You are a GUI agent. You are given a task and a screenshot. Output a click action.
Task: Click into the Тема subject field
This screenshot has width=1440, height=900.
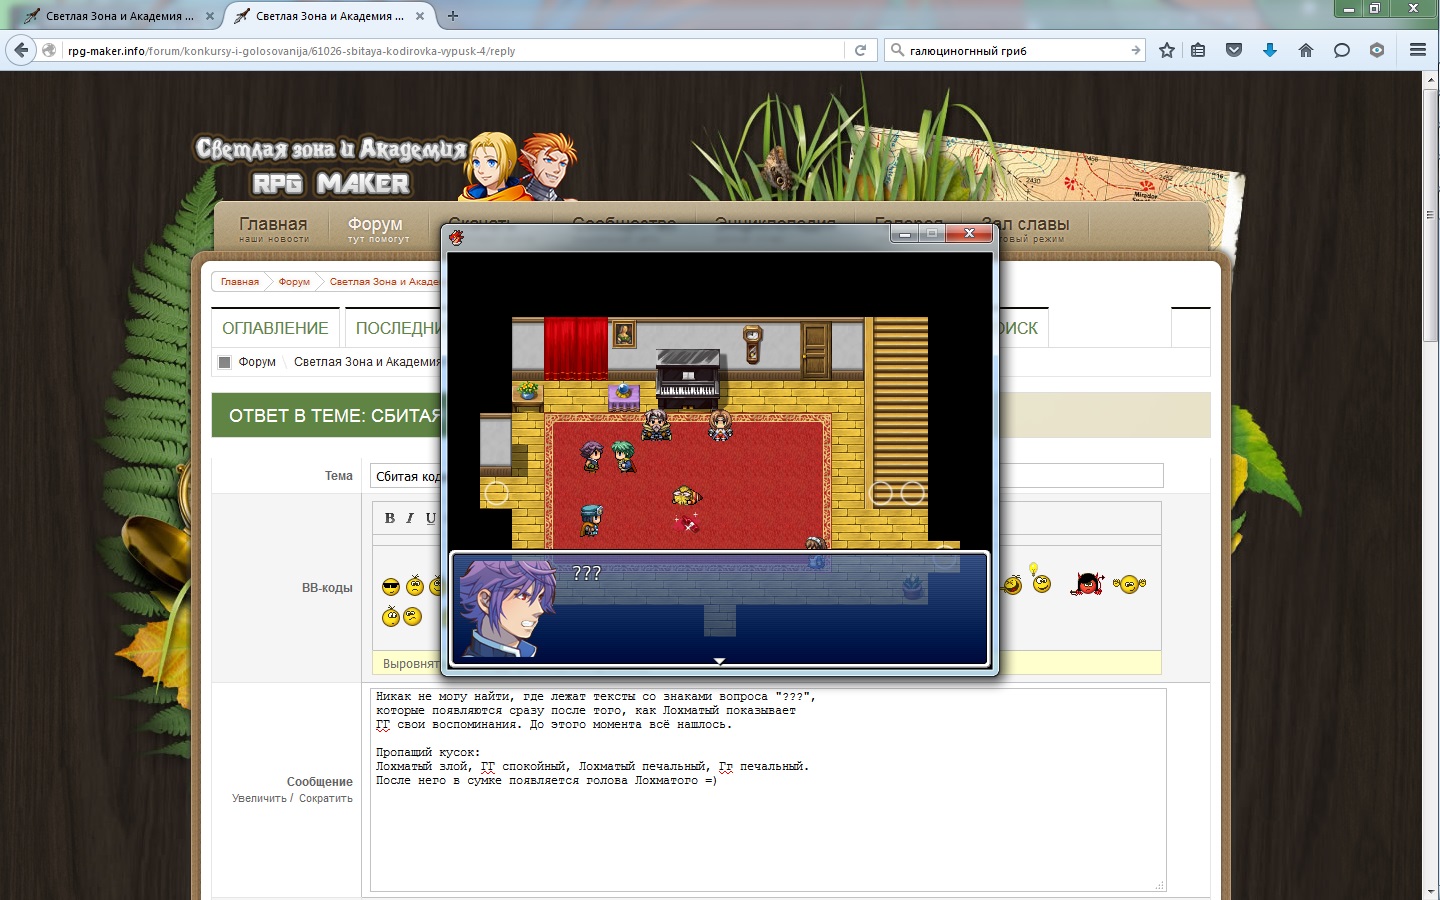click(x=767, y=476)
